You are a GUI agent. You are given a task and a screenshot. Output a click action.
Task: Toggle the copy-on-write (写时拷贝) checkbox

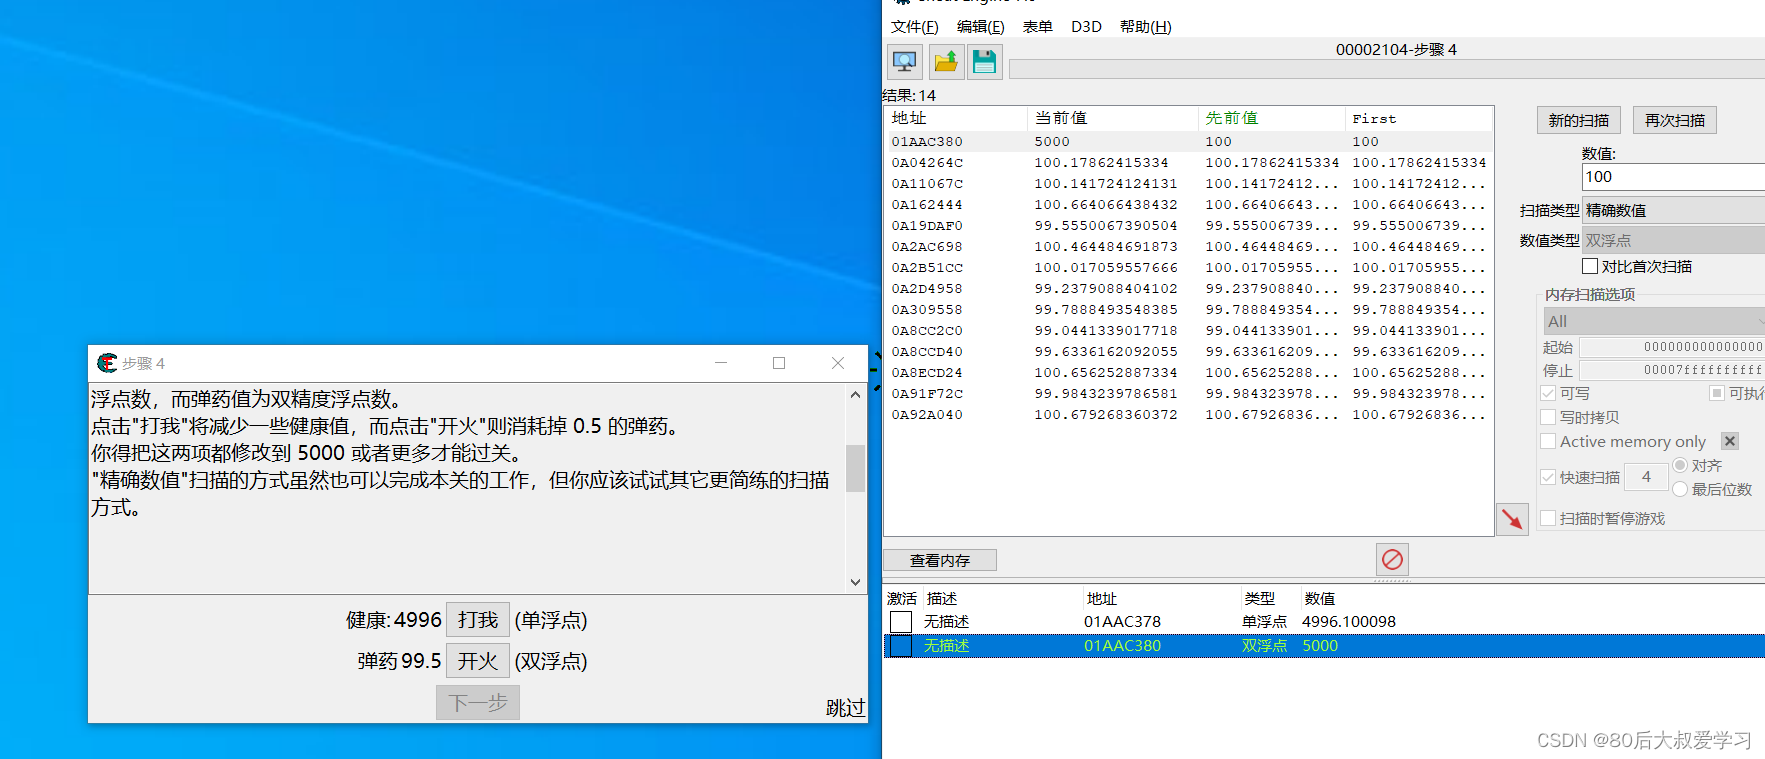coord(1548,417)
